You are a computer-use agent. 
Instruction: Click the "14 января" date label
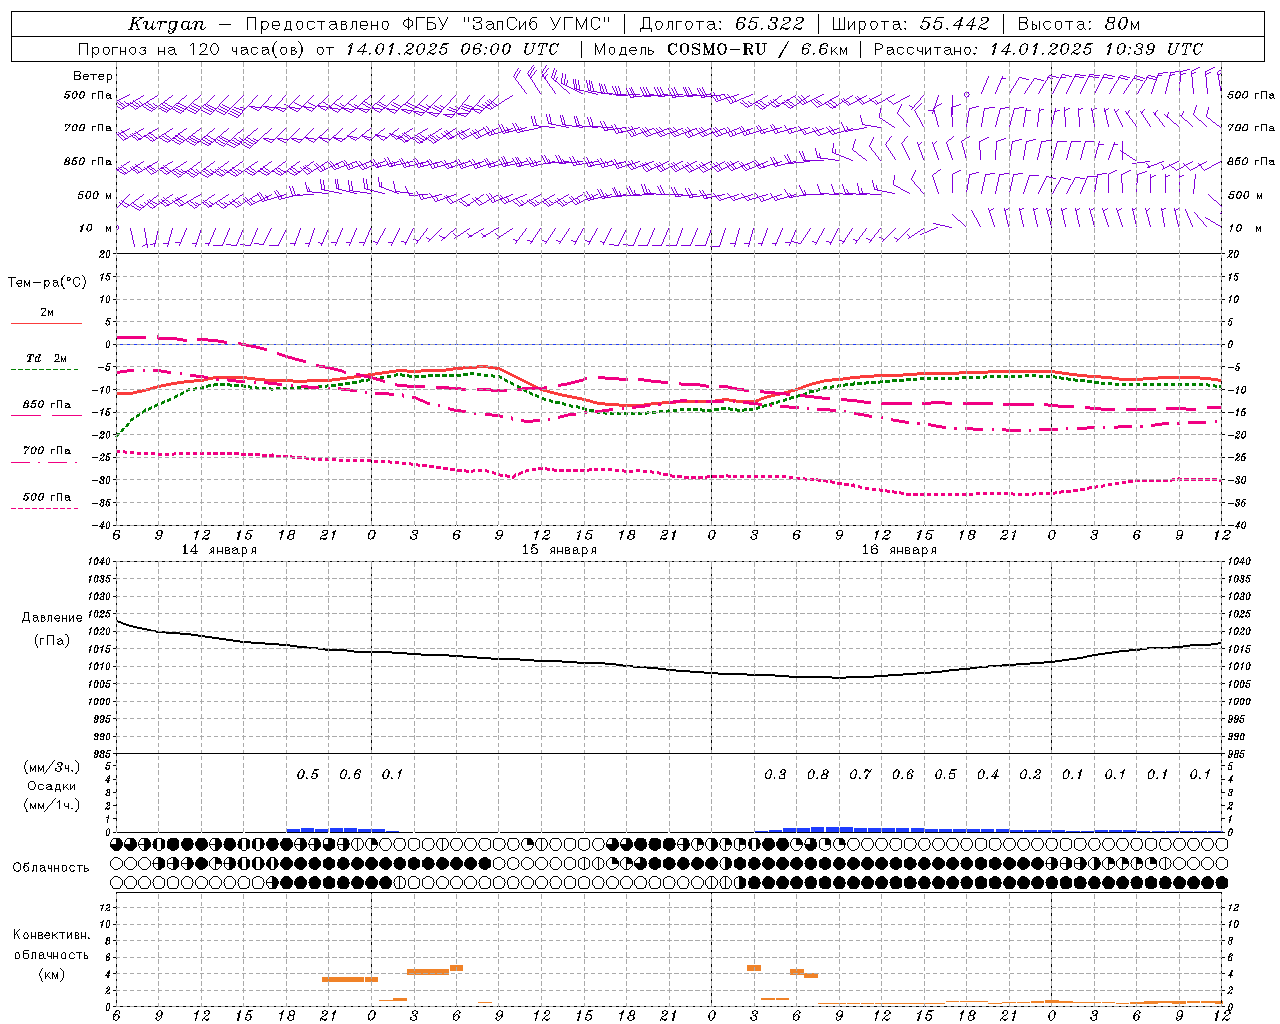(219, 550)
